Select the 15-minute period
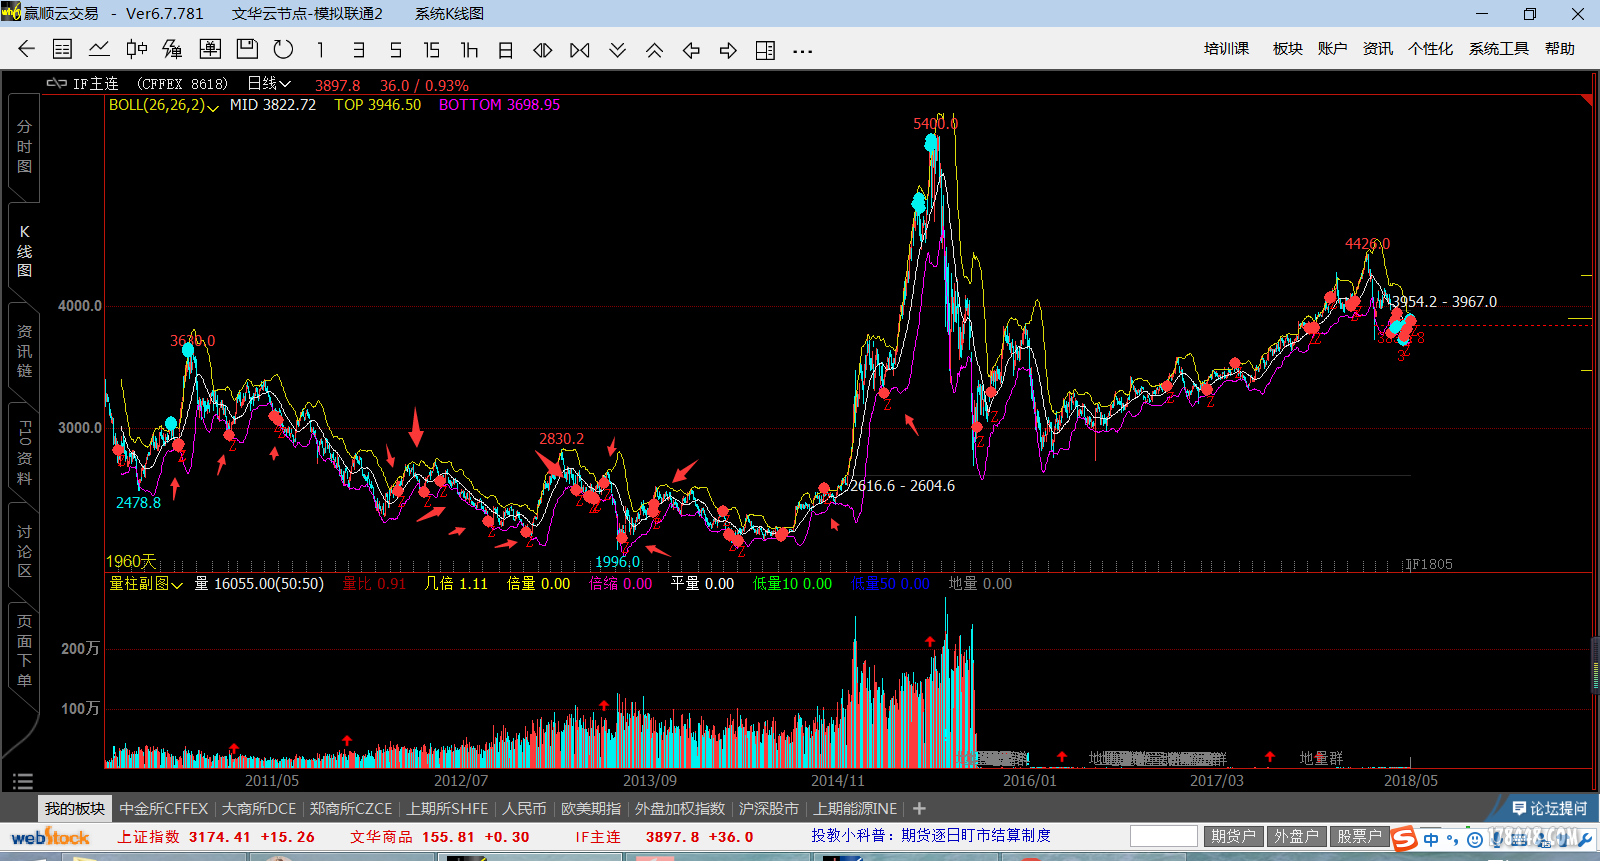Screen dimensions: 1600x861 432,50
